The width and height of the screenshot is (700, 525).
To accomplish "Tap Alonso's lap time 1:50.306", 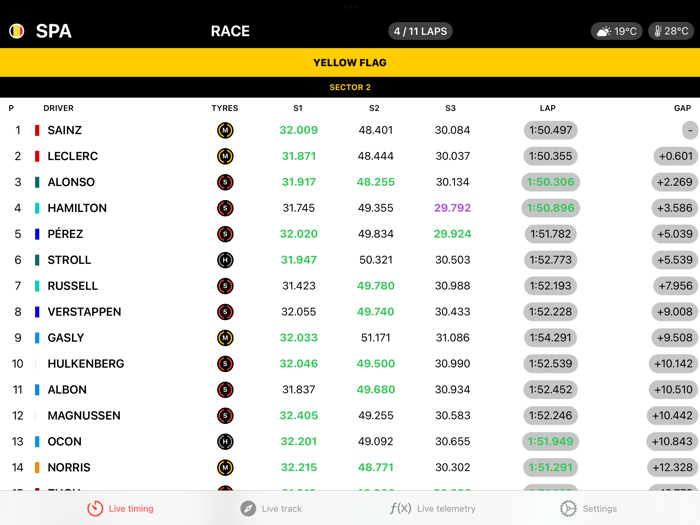I will point(550,182).
